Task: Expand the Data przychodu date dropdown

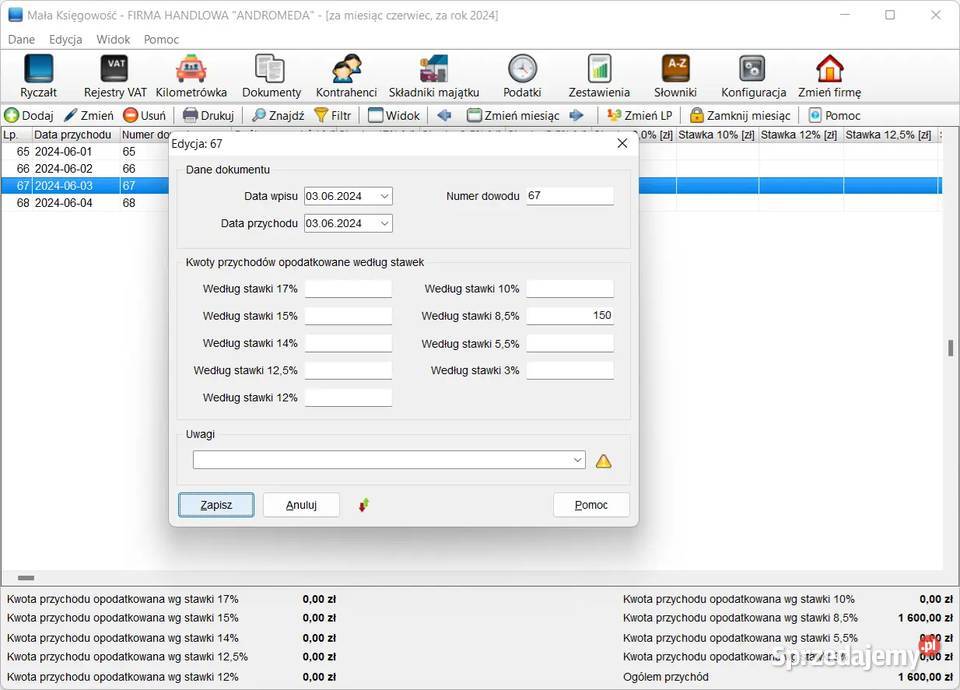Action: (384, 223)
